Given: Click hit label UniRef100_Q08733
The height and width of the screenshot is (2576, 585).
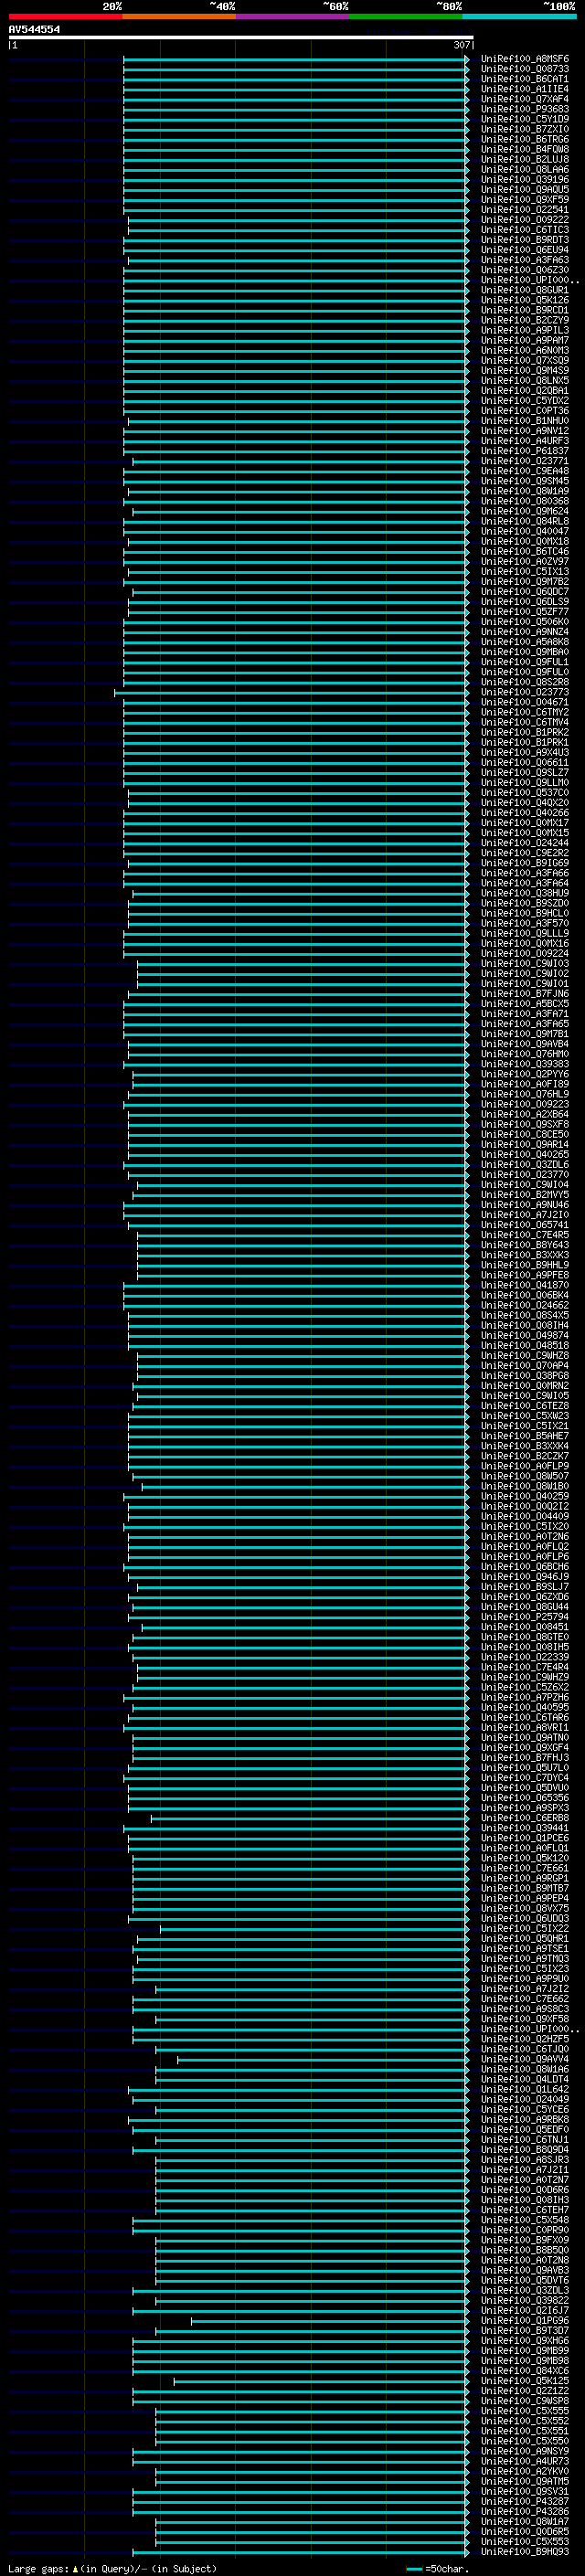Looking at the screenshot, I should [525, 70].
